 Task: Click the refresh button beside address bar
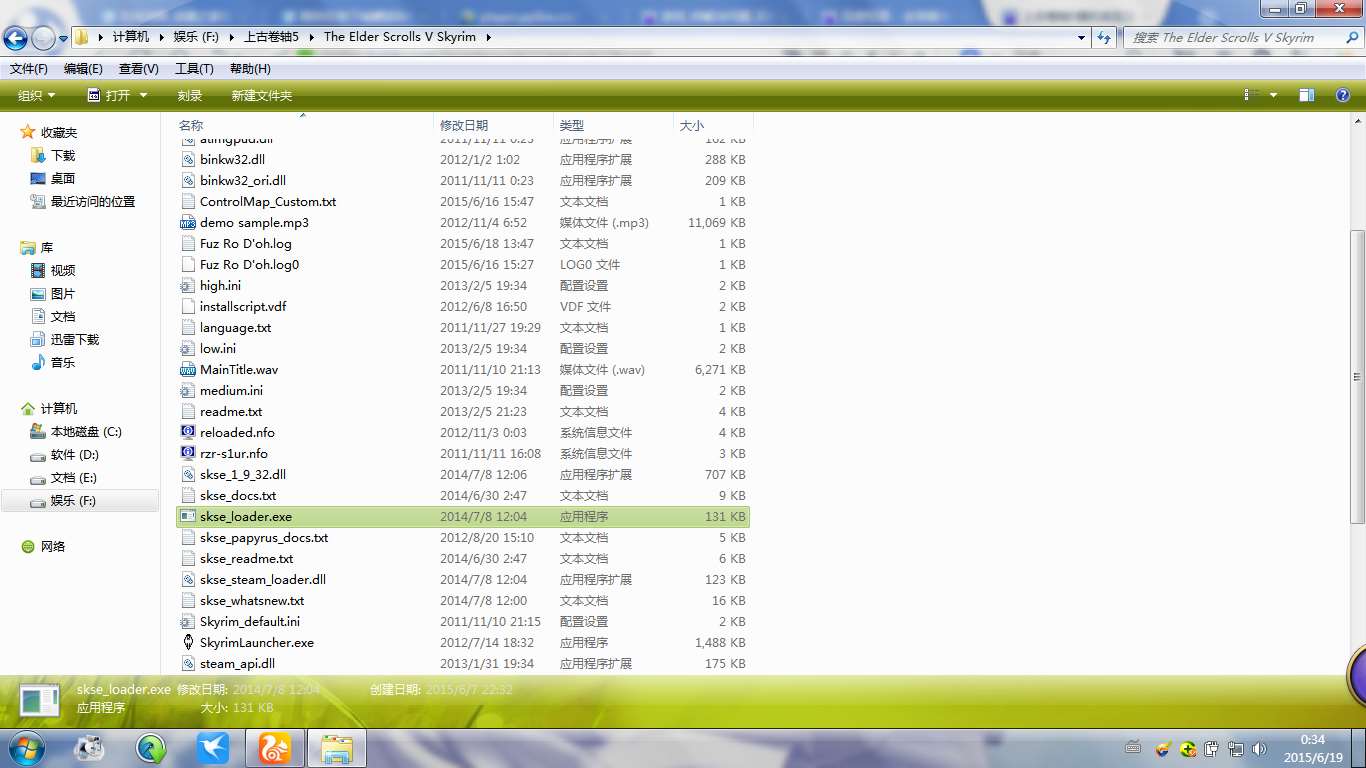point(1104,37)
